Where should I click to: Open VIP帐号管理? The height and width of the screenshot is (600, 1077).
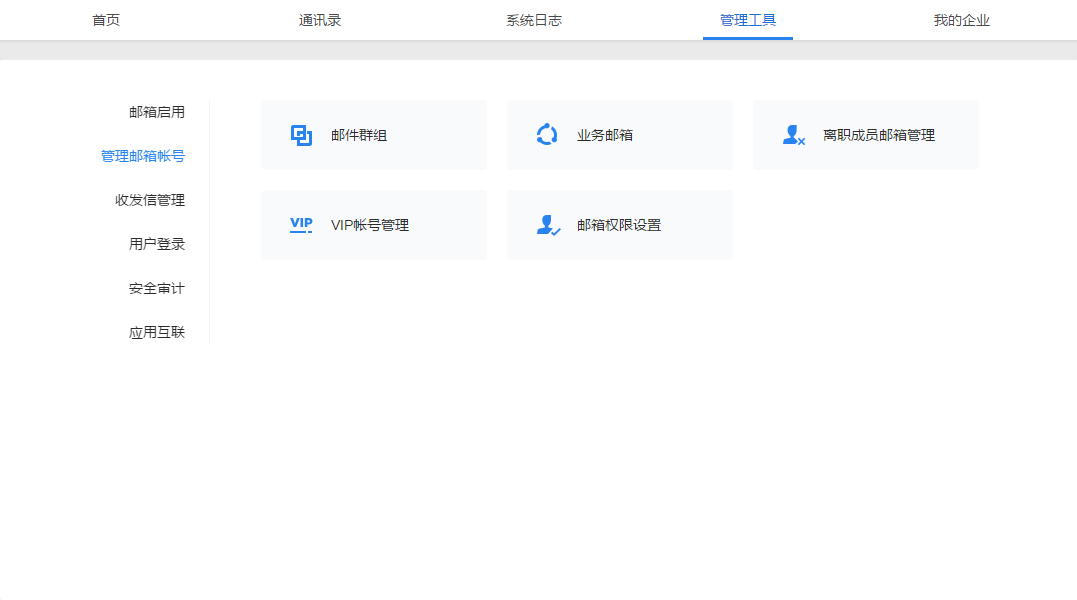373,224
